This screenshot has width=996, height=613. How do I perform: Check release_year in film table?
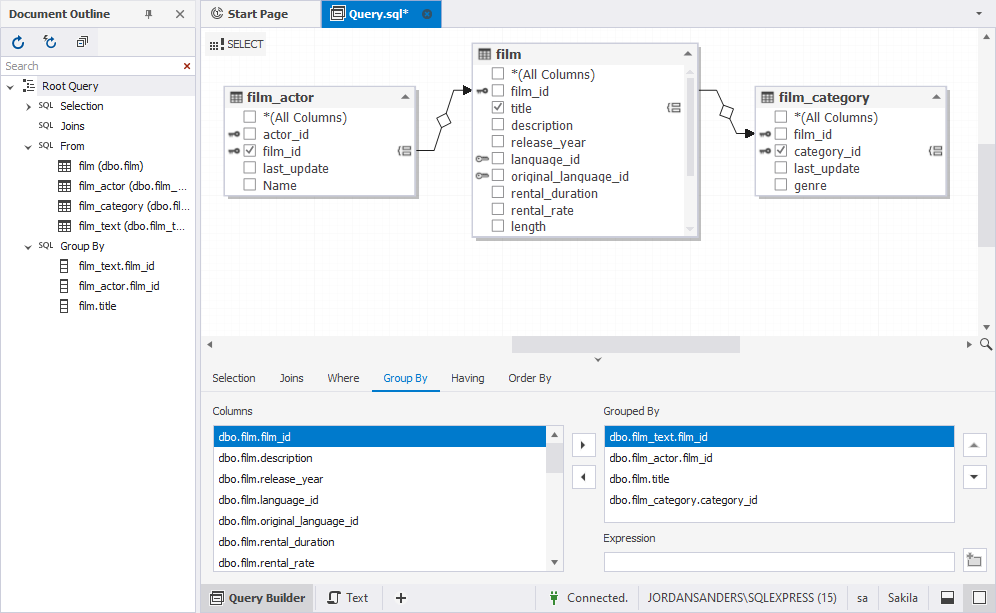tap(498, 142)
